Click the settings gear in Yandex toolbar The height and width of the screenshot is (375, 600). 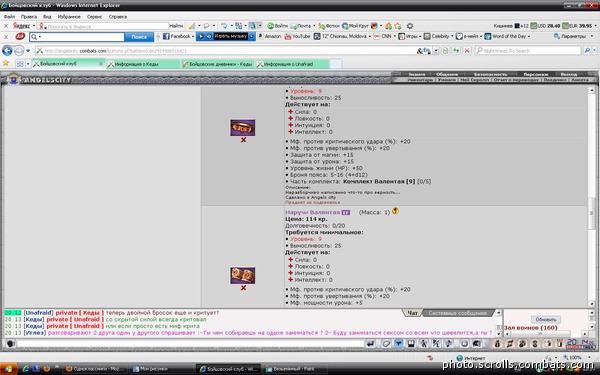410,26
